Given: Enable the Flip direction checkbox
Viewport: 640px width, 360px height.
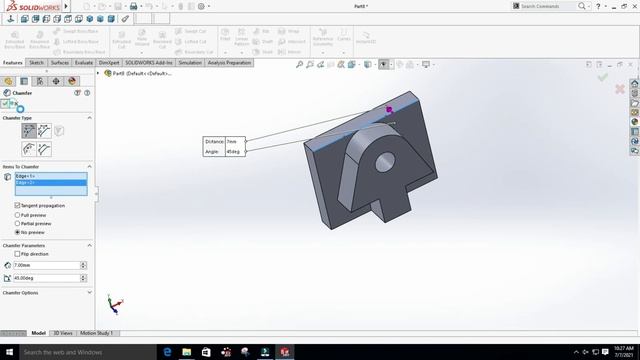Looking at the screenshot, I should [x=17, y=254].
